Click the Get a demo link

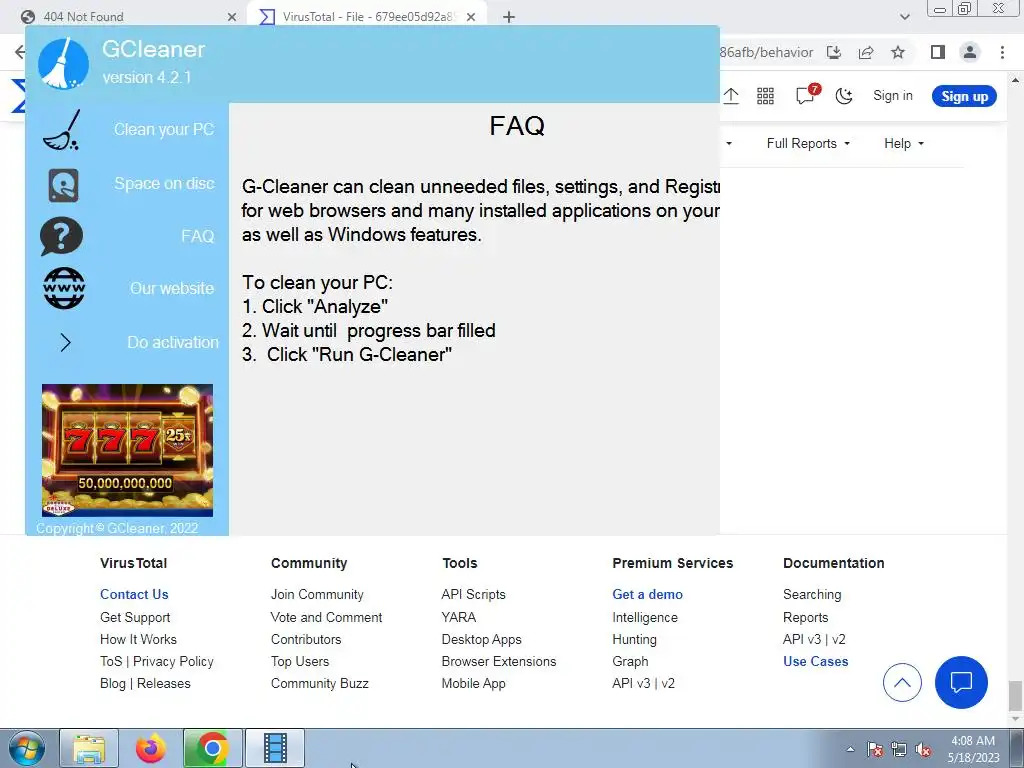click(x=647, y=594)
